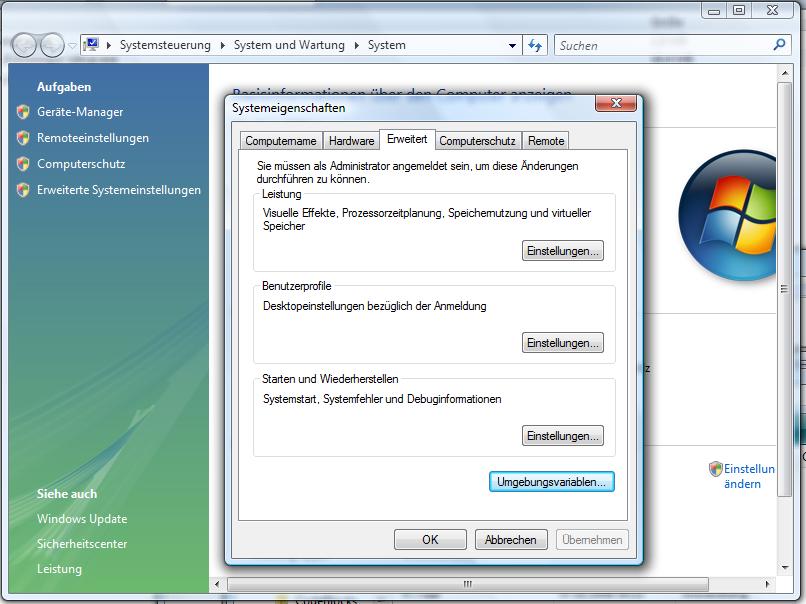Viewport: 806px width, 604px height.
Task: Click the back navigation arrow
Action: click(24, 45)
